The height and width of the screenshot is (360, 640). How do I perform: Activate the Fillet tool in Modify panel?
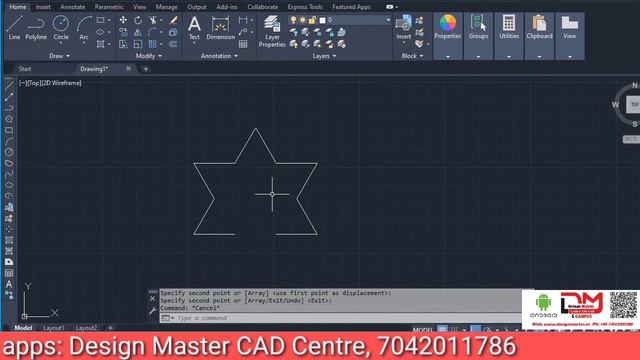pos(153,32)
